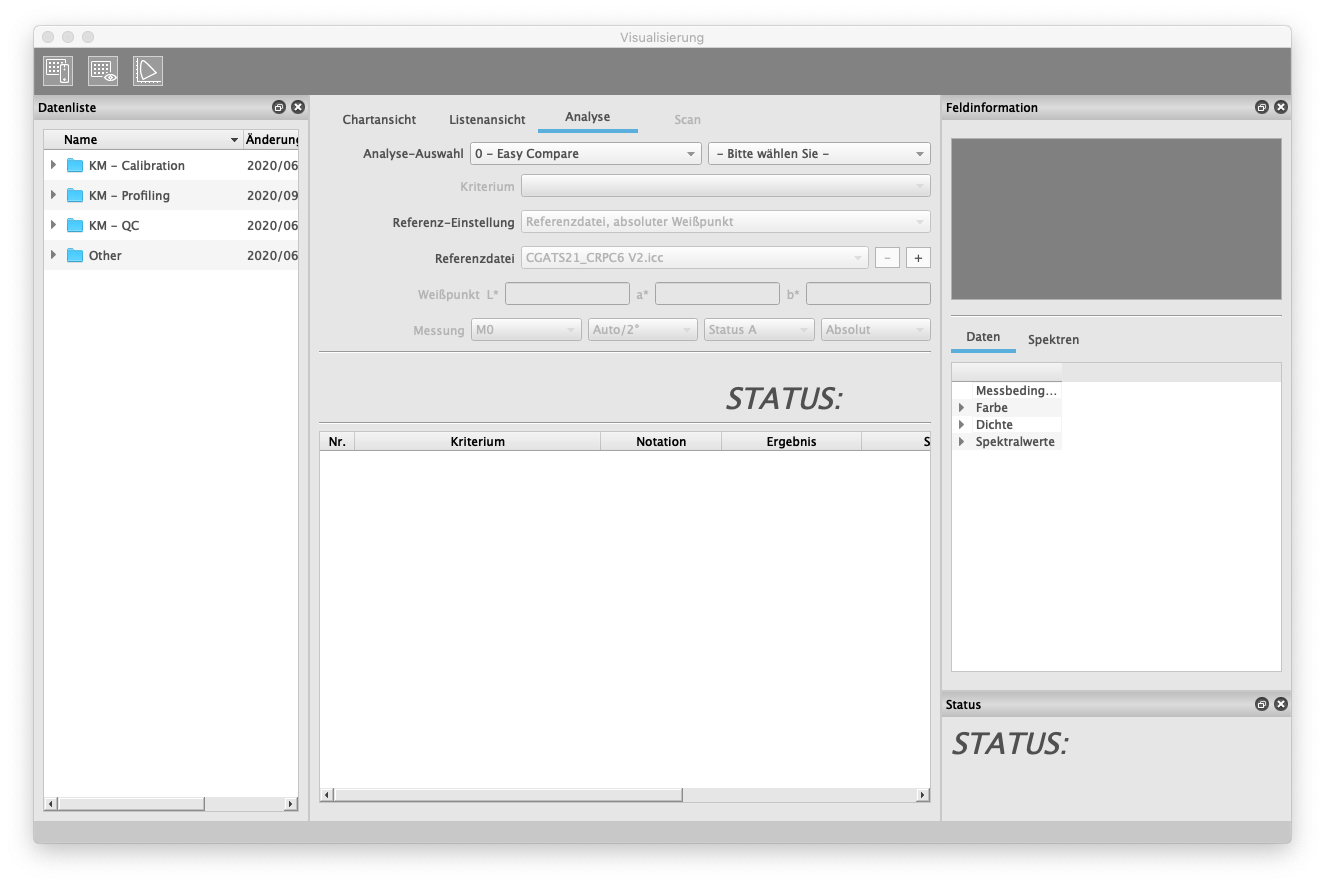Click the KM – Profiling folder icon
This screenshot has width=1325, height=885.
coord(75,195)
